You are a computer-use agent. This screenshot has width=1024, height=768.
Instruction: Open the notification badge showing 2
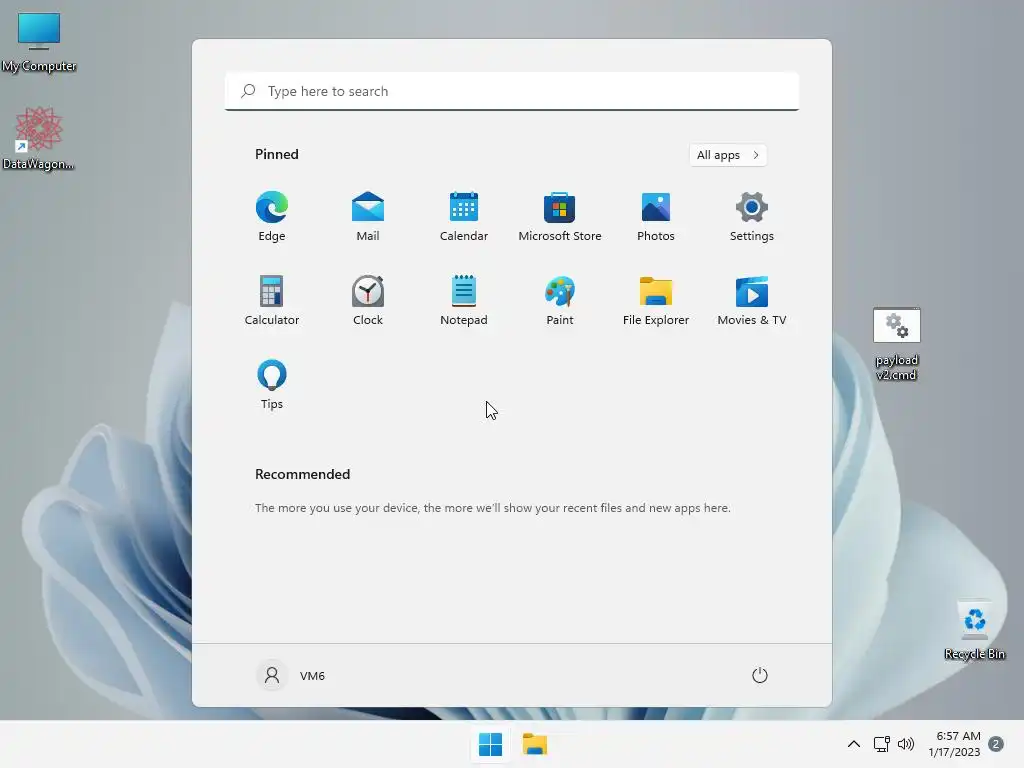click(x=996, y=744)
